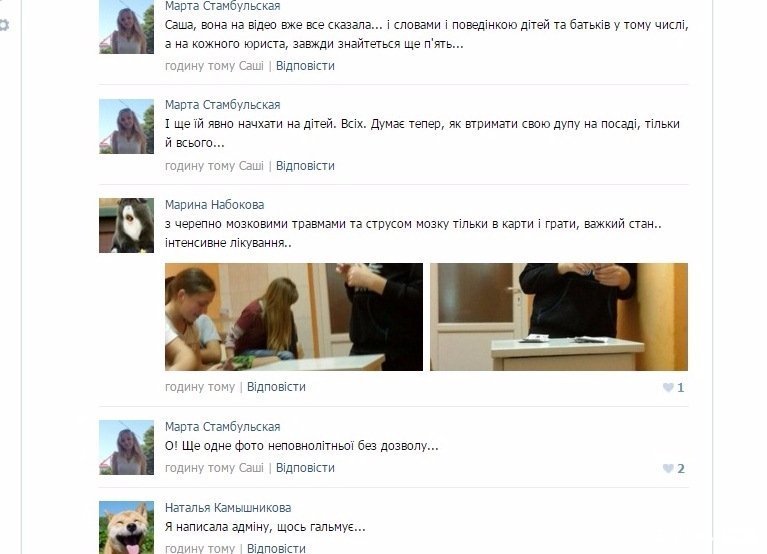767x554 pixels.
Task: Click Марта Стамбульская name above 'О! Ще одне фото'
Action: click(223, 426)
